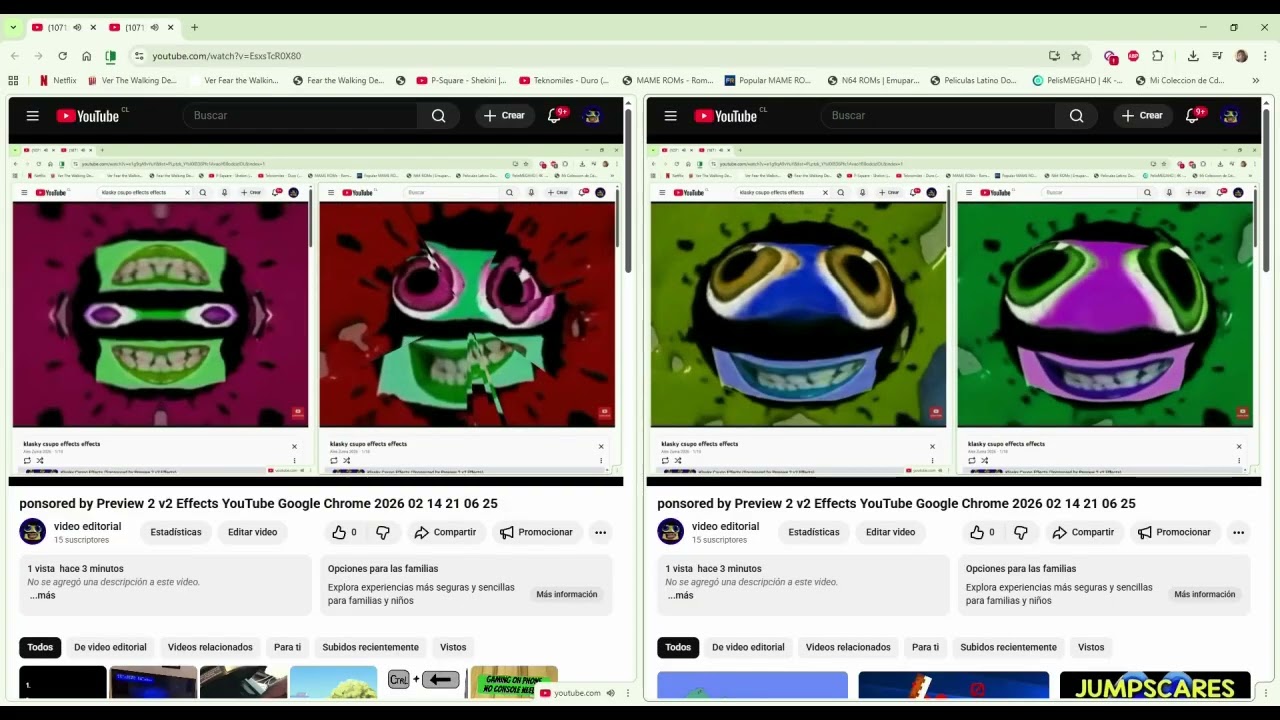Click the Chrome address bar URL
Image resolution: width=1280 pixels, height=720 pixels.
coord(226,56)
